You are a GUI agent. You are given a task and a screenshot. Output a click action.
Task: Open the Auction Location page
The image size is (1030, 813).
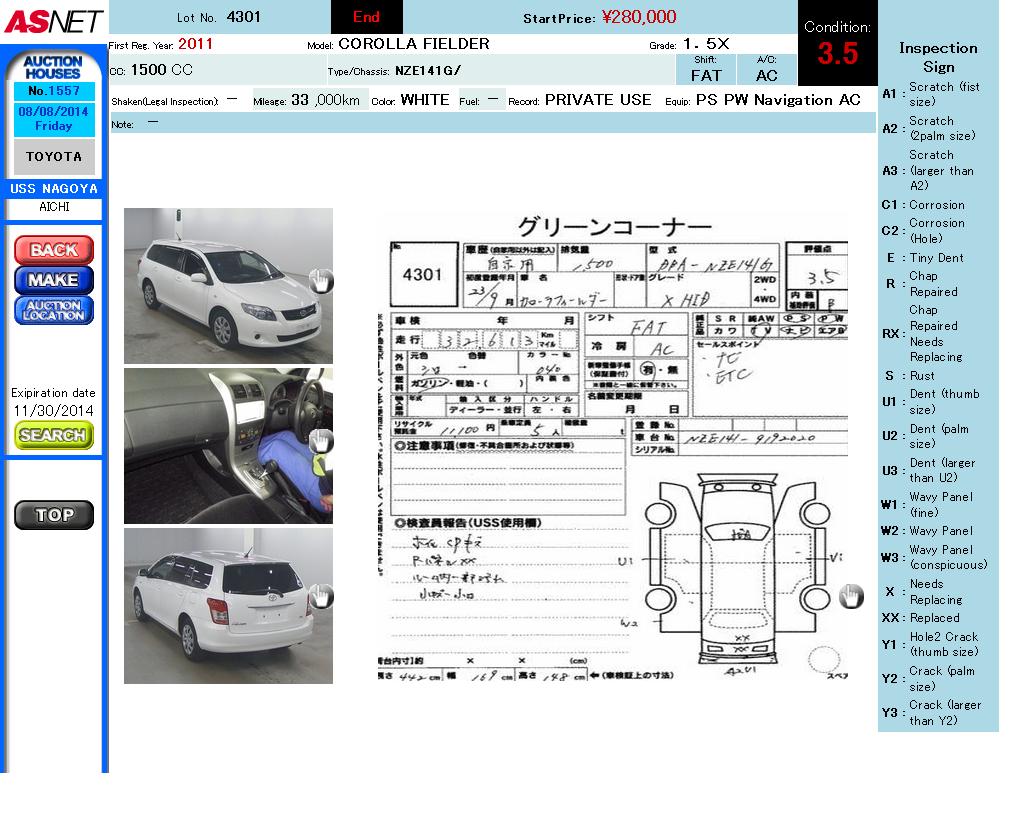pos(54,310)
